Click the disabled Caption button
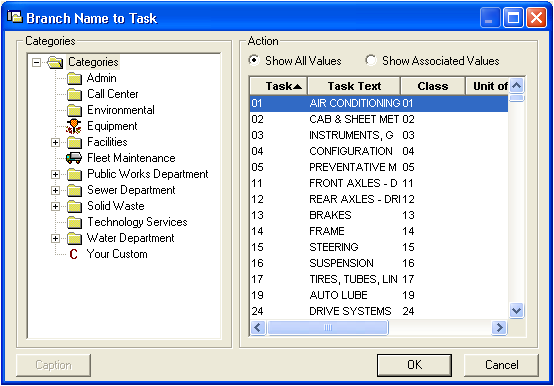The image size is (554, 386). (53, 365)
